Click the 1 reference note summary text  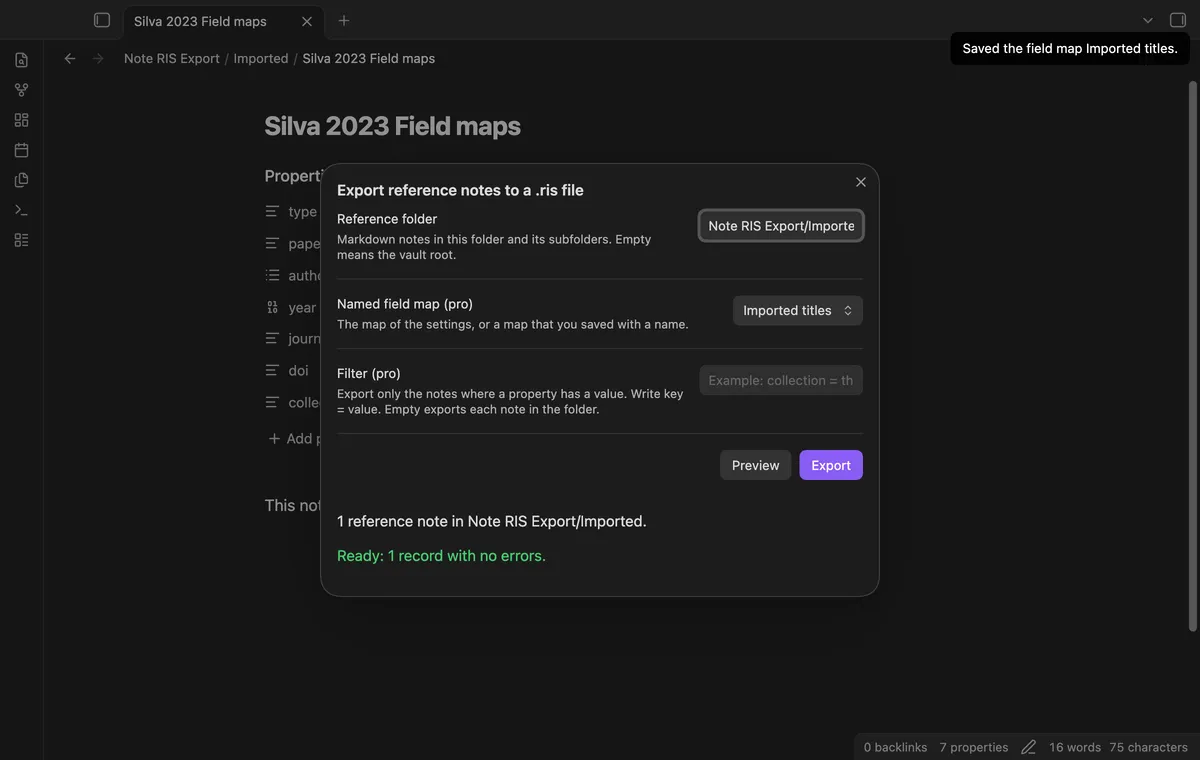[492, 521]
